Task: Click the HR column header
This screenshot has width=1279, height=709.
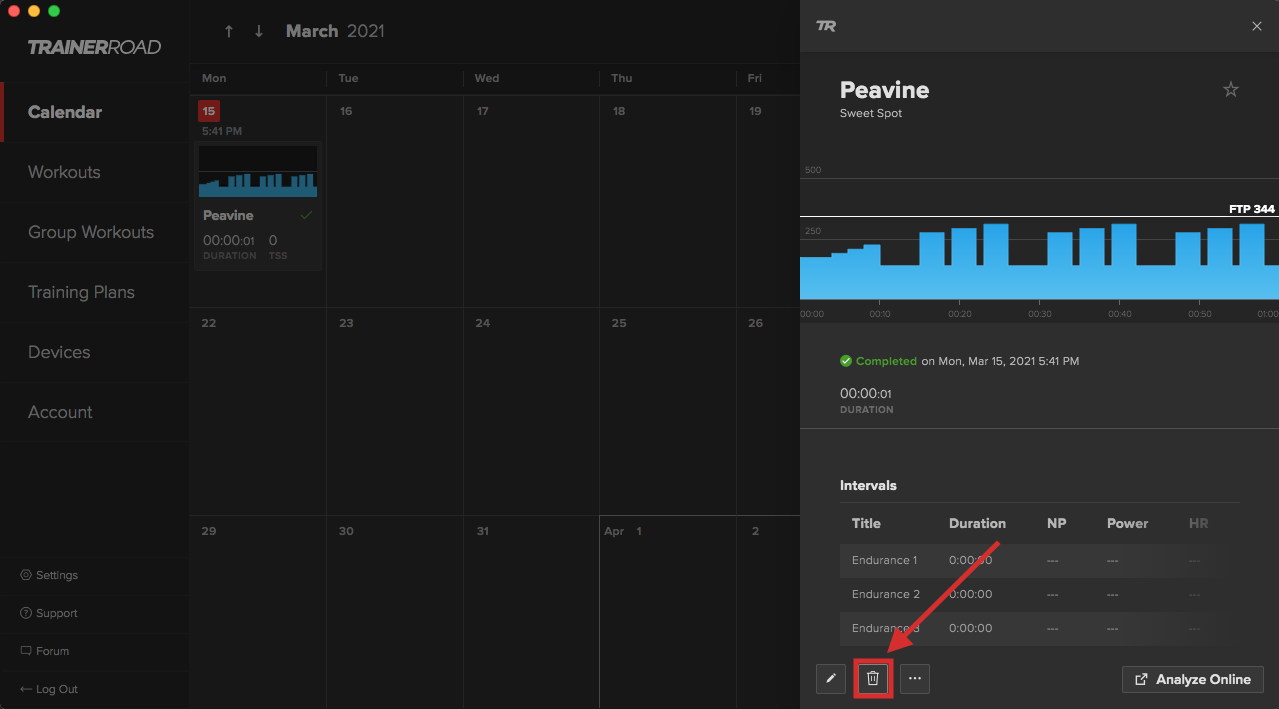Action: pos(1198,523)
